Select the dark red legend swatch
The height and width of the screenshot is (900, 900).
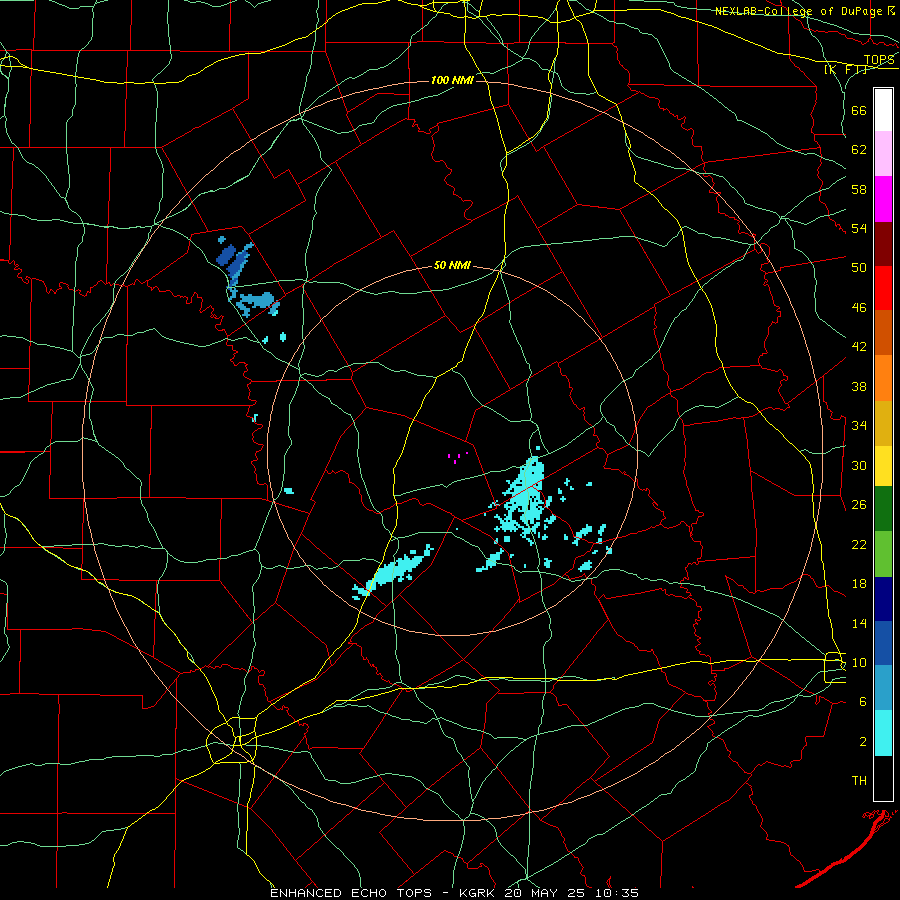(x=883, y=243)
